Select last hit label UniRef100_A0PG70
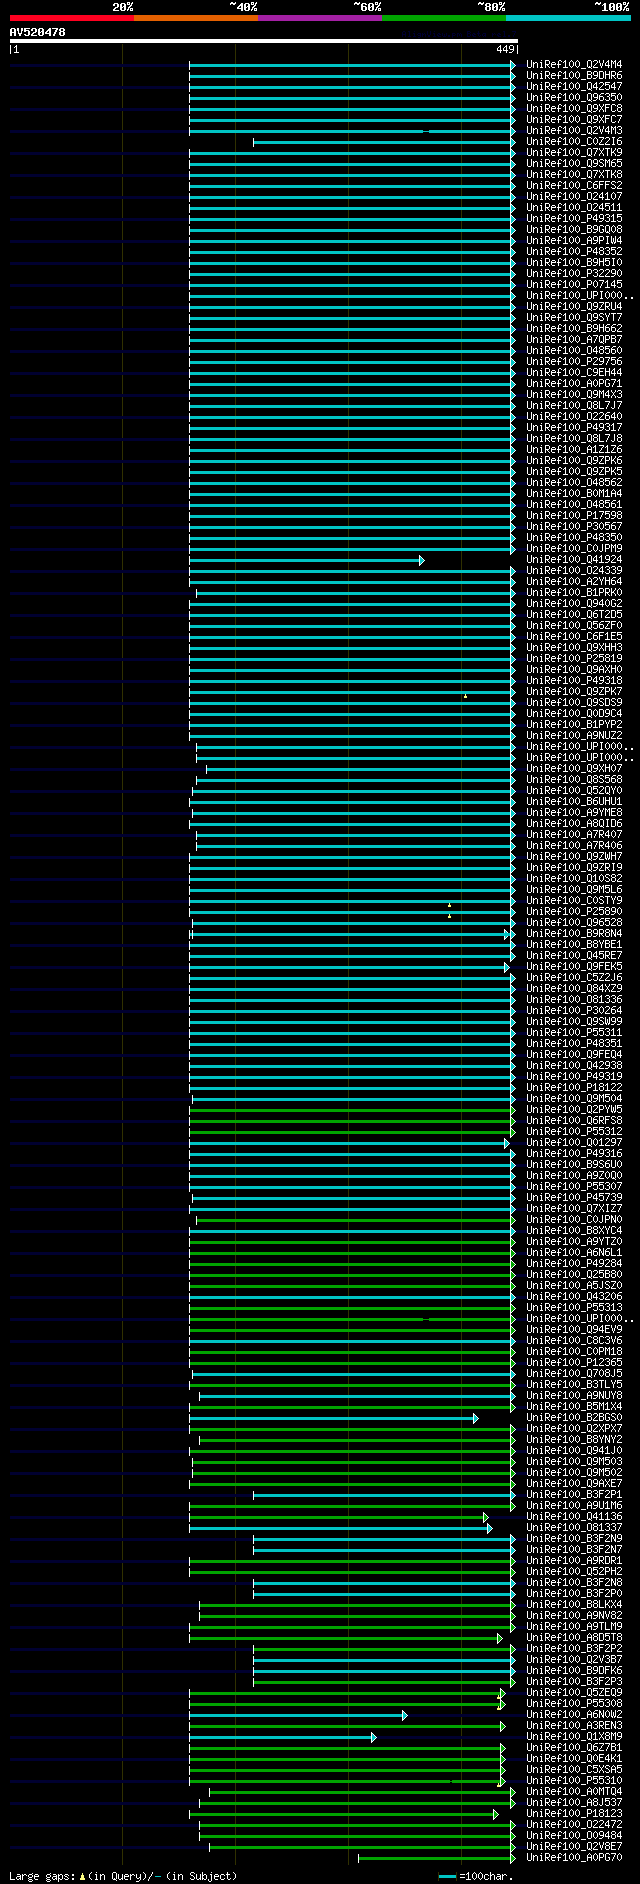640x1884 pixels. pos(574,1858)
